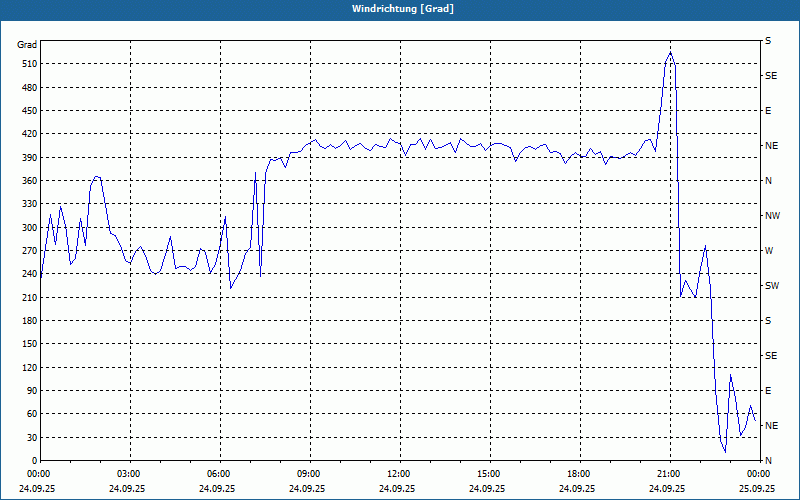Click the 00:00 label above 25.09.25

pyautogui.click(x=758, y=474)
